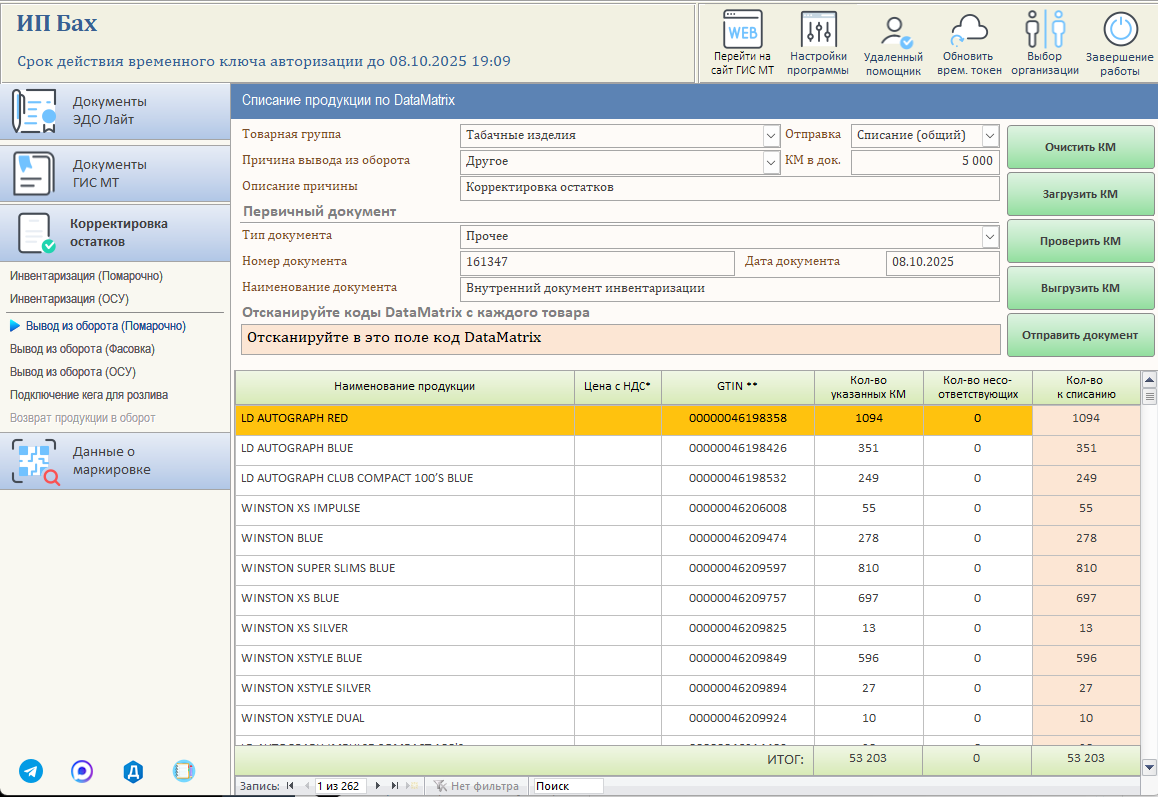This screenshot has width=1158, height=797.
Task: Go to next record navigation arrow
Action: tap(378, 786)
